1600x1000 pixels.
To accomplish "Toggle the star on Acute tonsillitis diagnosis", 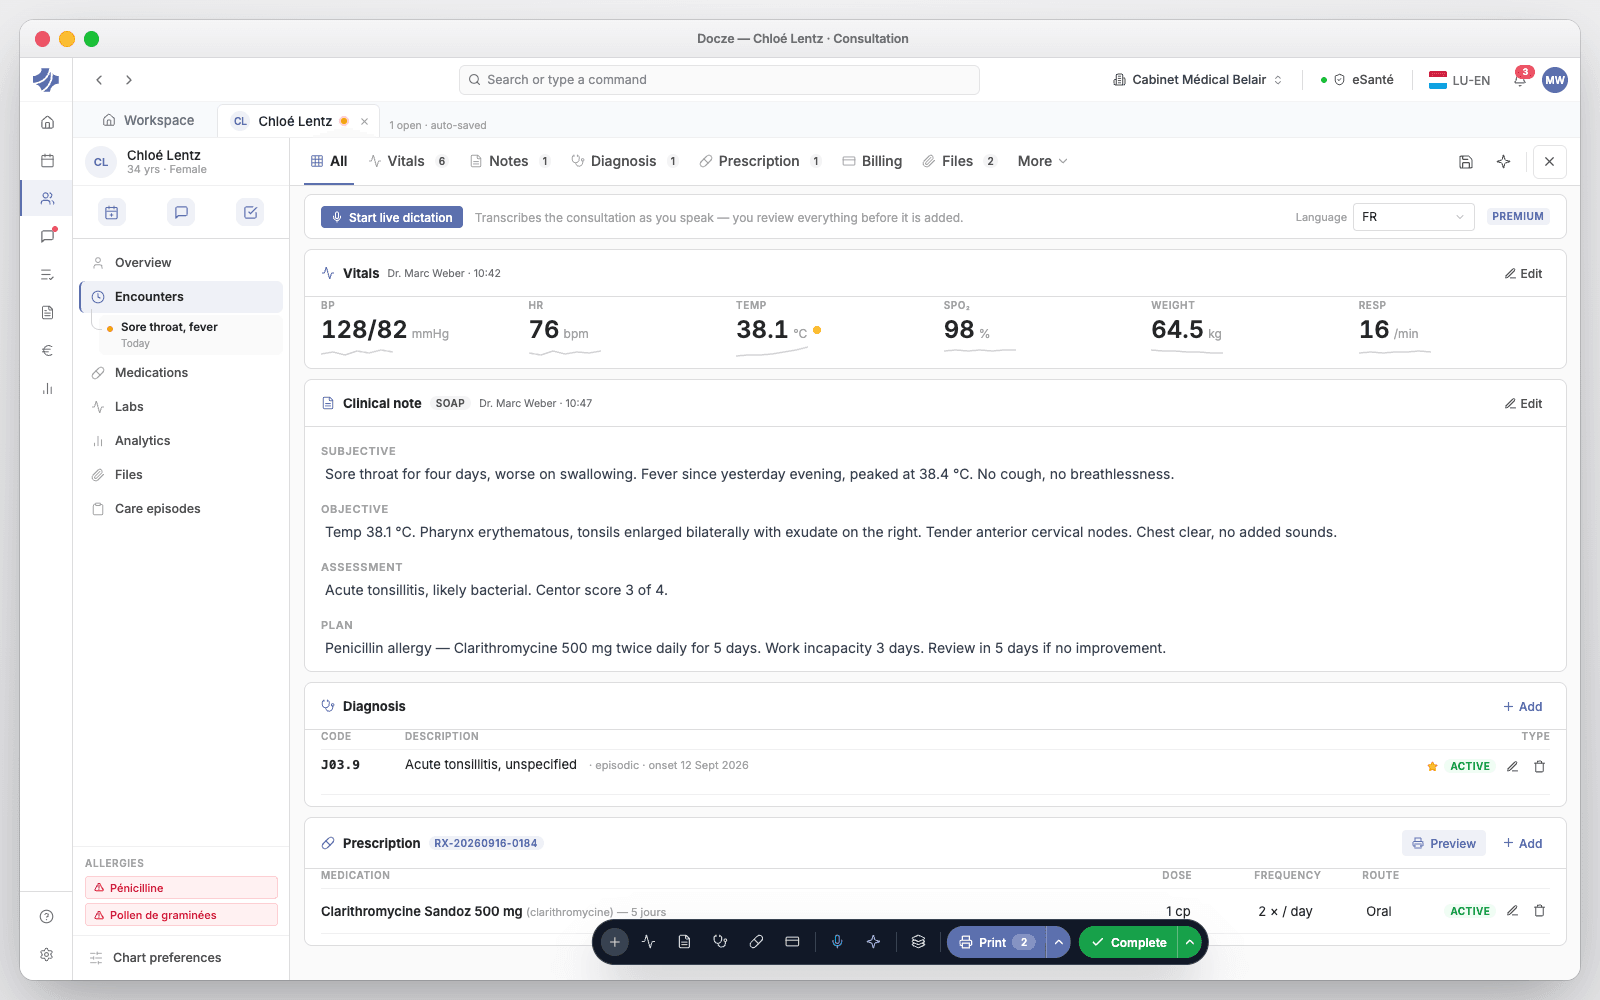I will pyautogui.click(x=1432, y=766).
